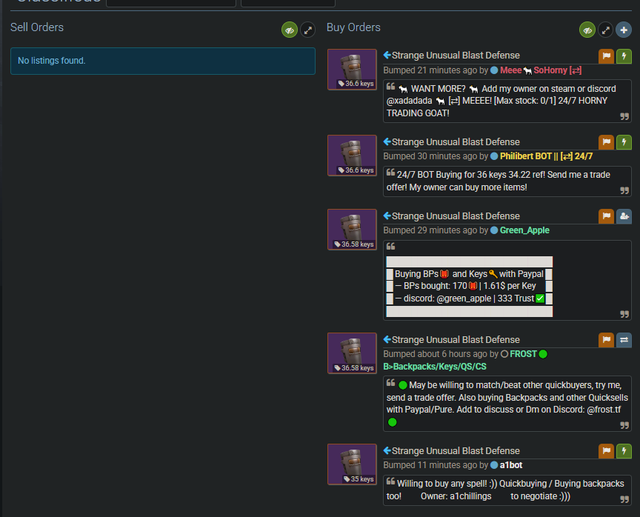Select FROST's 'May be willing to match' comment
Image resolution: width=640 pixels, height=517 pixels.
point(507,404)
